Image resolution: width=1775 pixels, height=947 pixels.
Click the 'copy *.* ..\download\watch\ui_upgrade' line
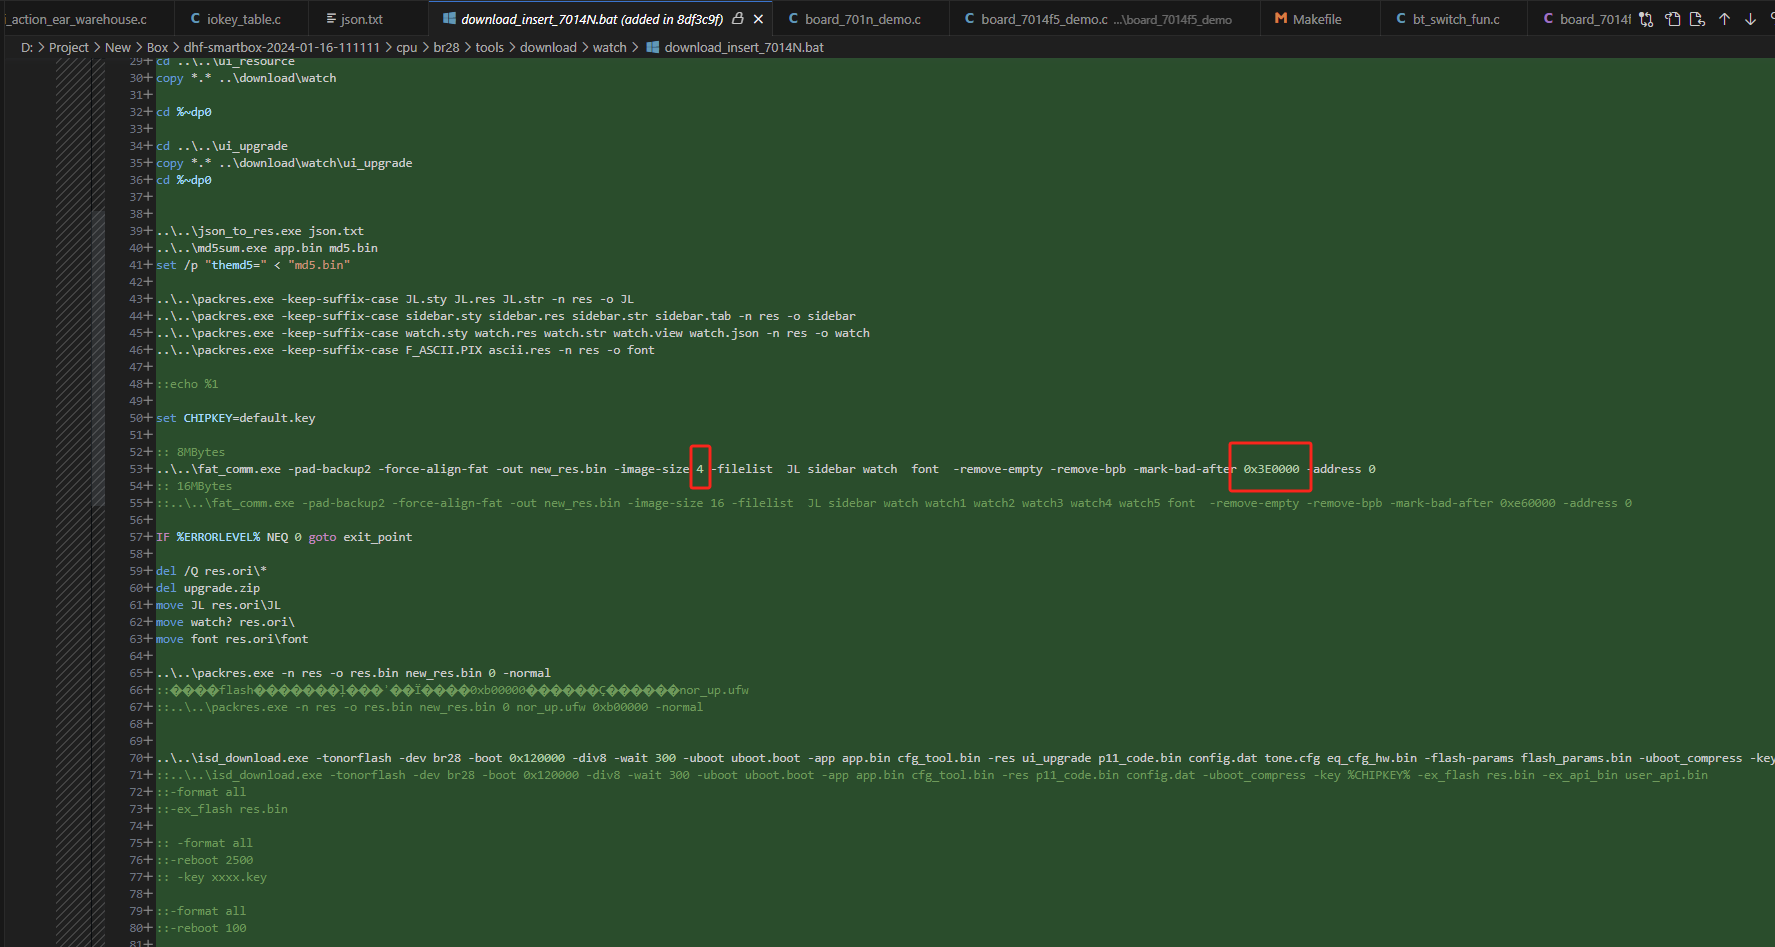[x=284, y=163]
